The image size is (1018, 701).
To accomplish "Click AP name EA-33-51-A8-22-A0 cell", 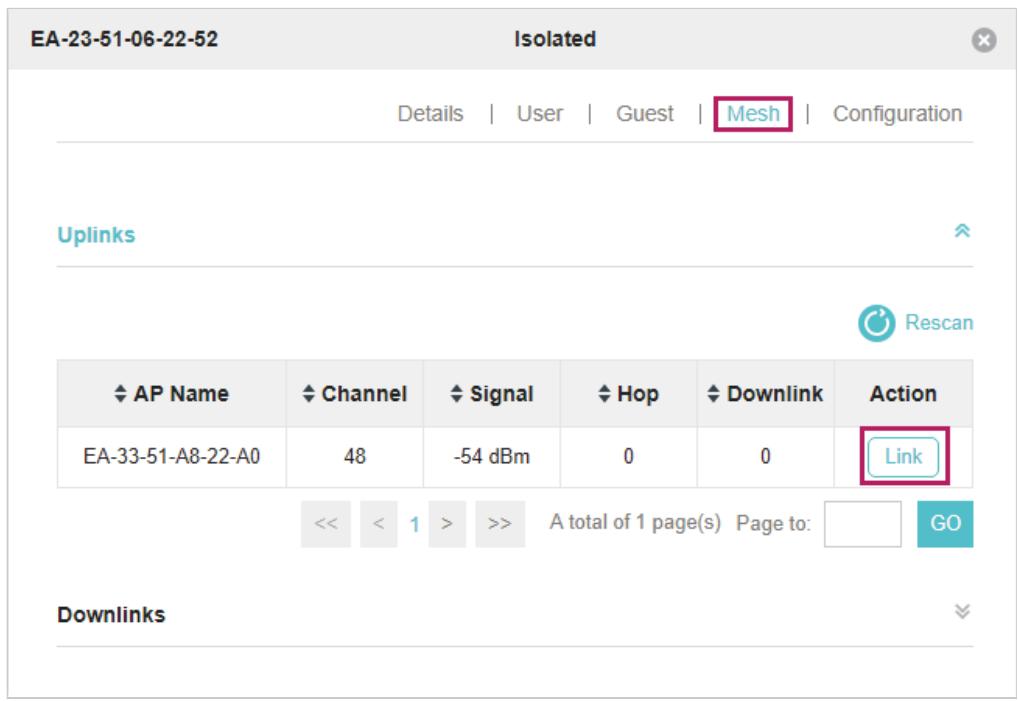I will click(x=171, y=456).
